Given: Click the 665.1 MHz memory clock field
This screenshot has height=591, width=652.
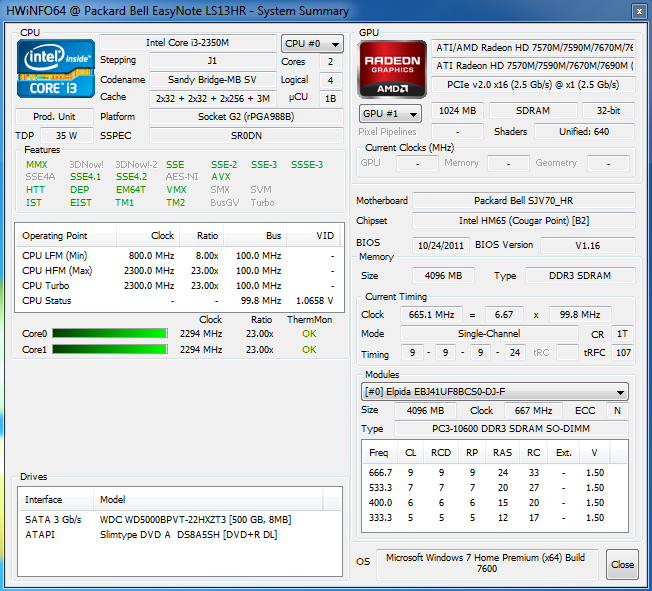Looking at the screenshot, I should click(x=431, y=314).
